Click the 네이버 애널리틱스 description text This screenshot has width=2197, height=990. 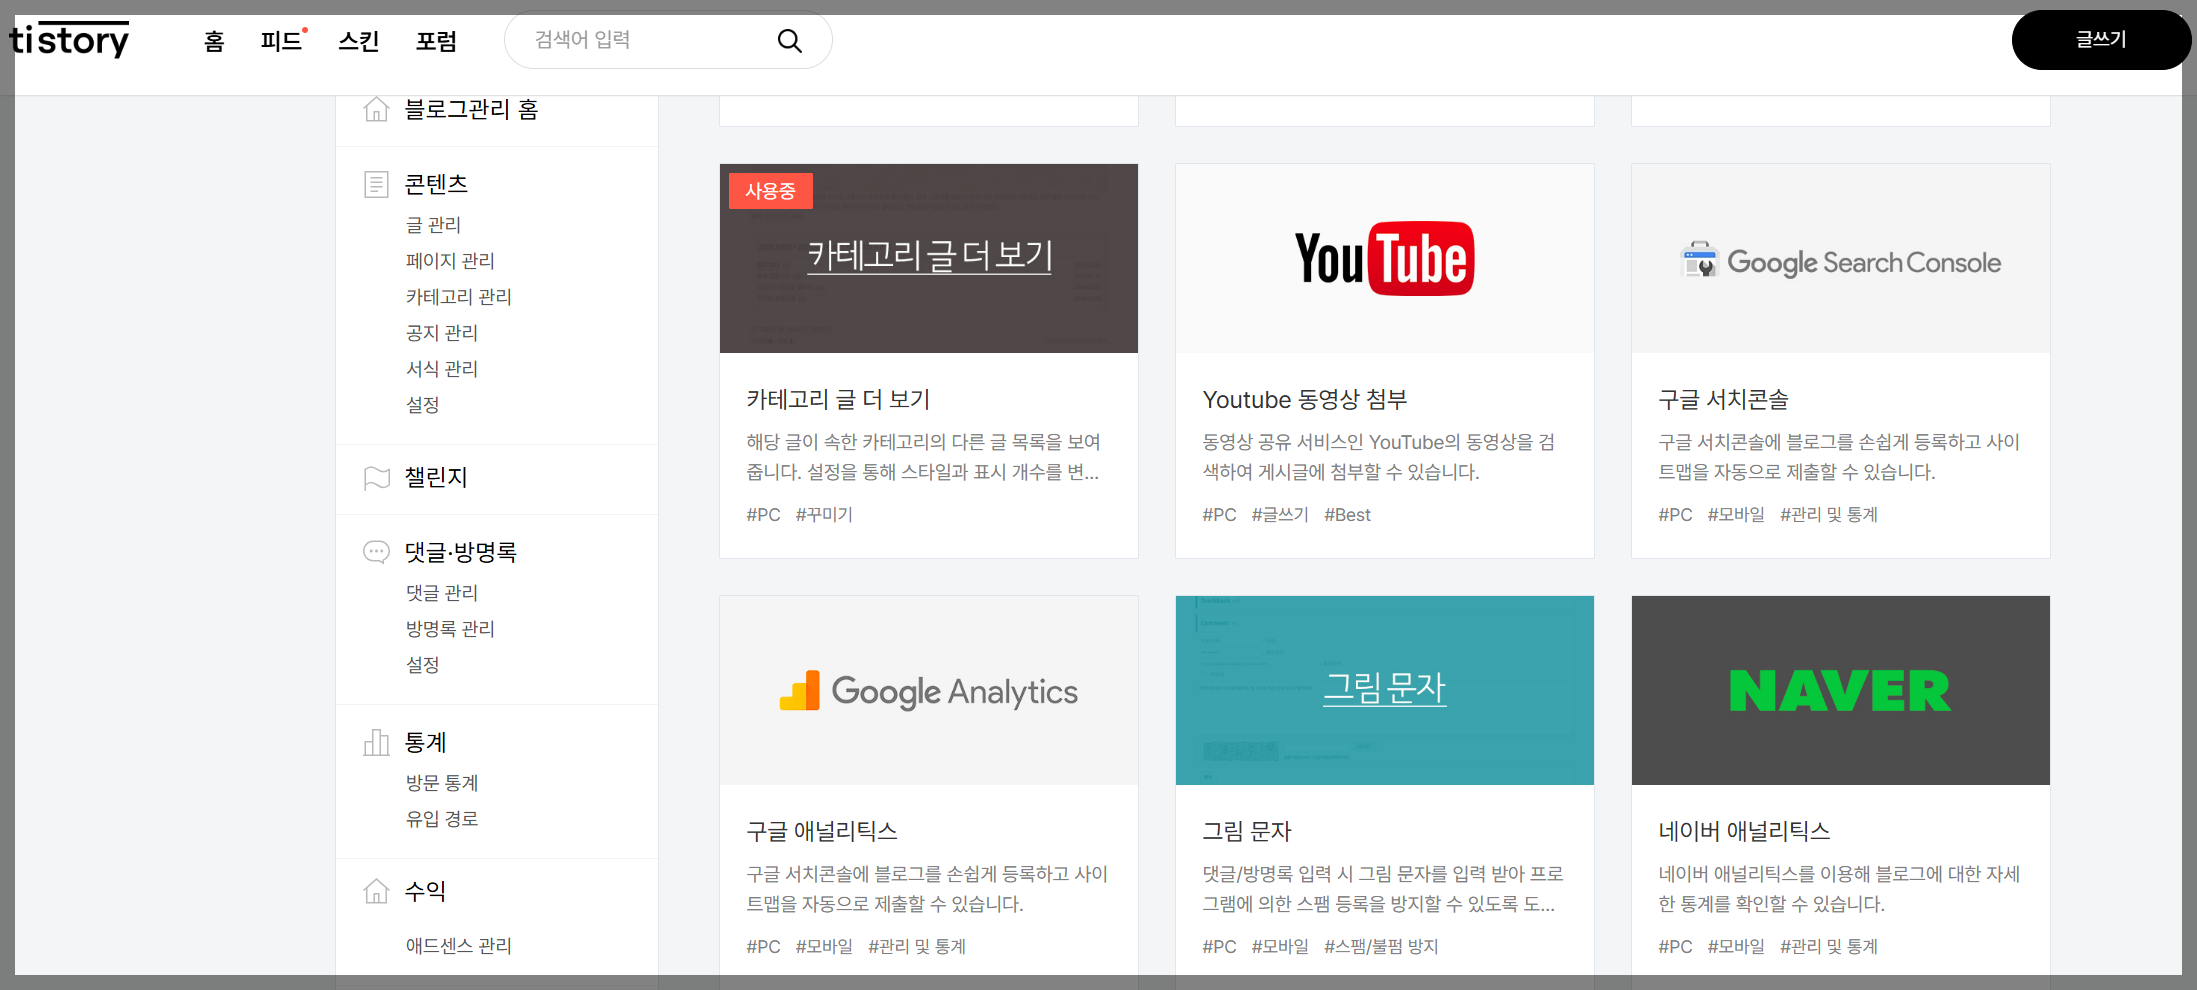1839,889
